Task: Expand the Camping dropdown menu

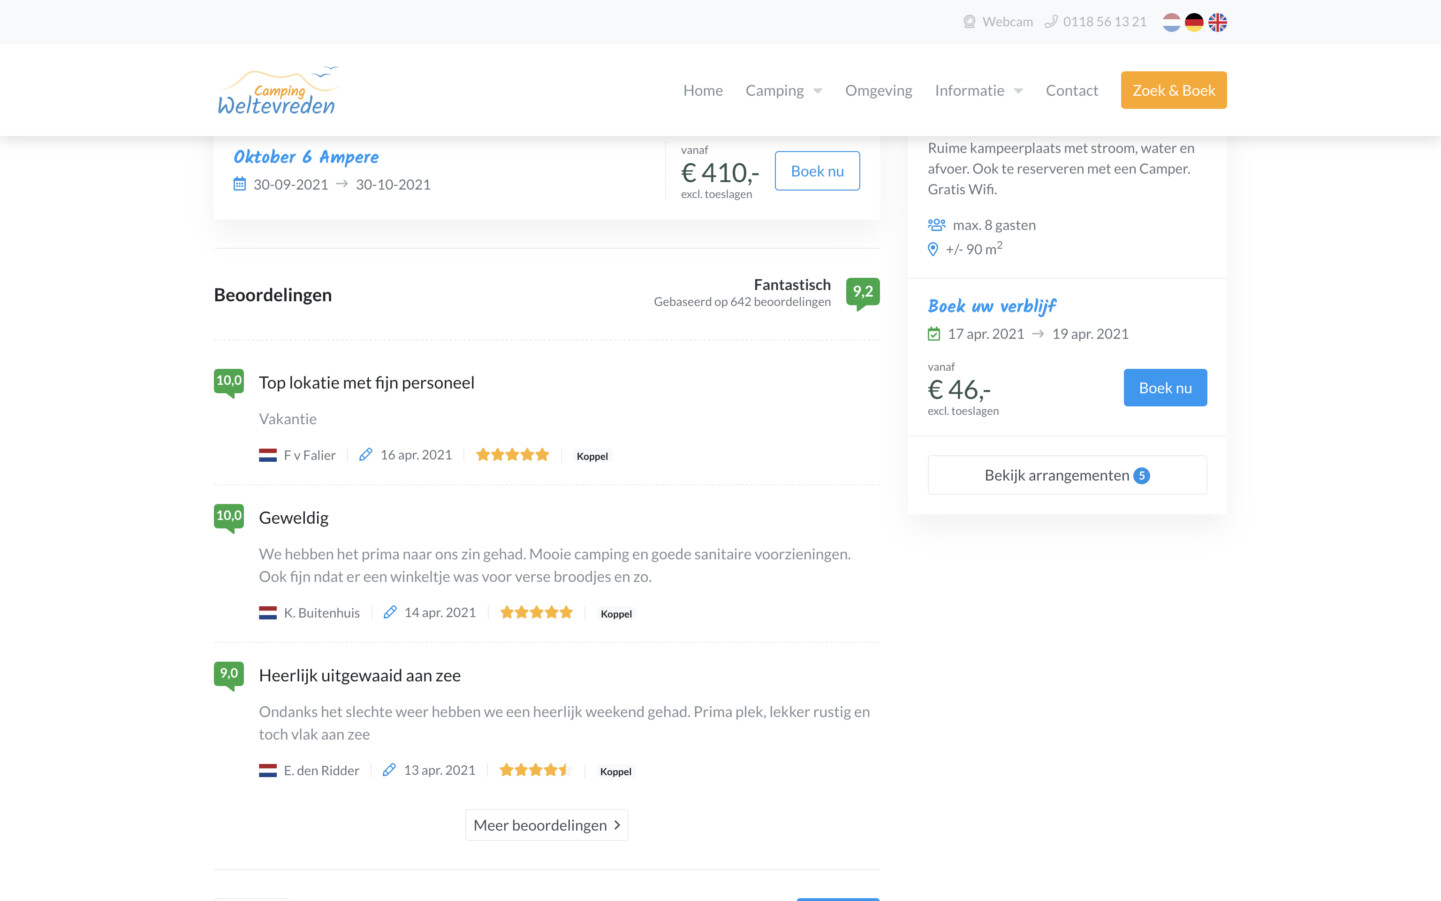Action: point(784,90)
